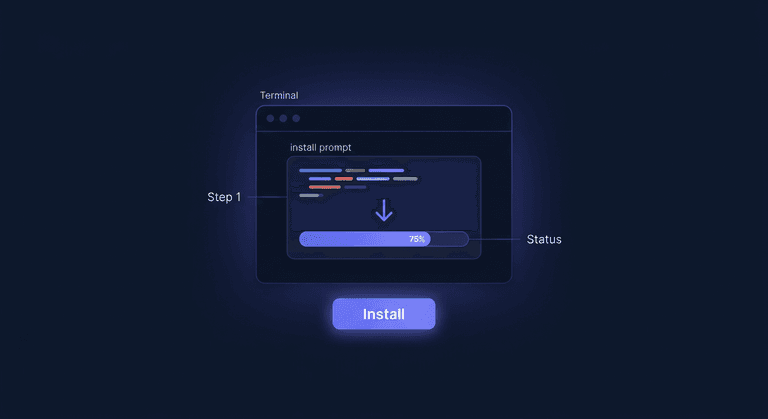
Task: Click the Status label
Action: (x=544, y=239)
